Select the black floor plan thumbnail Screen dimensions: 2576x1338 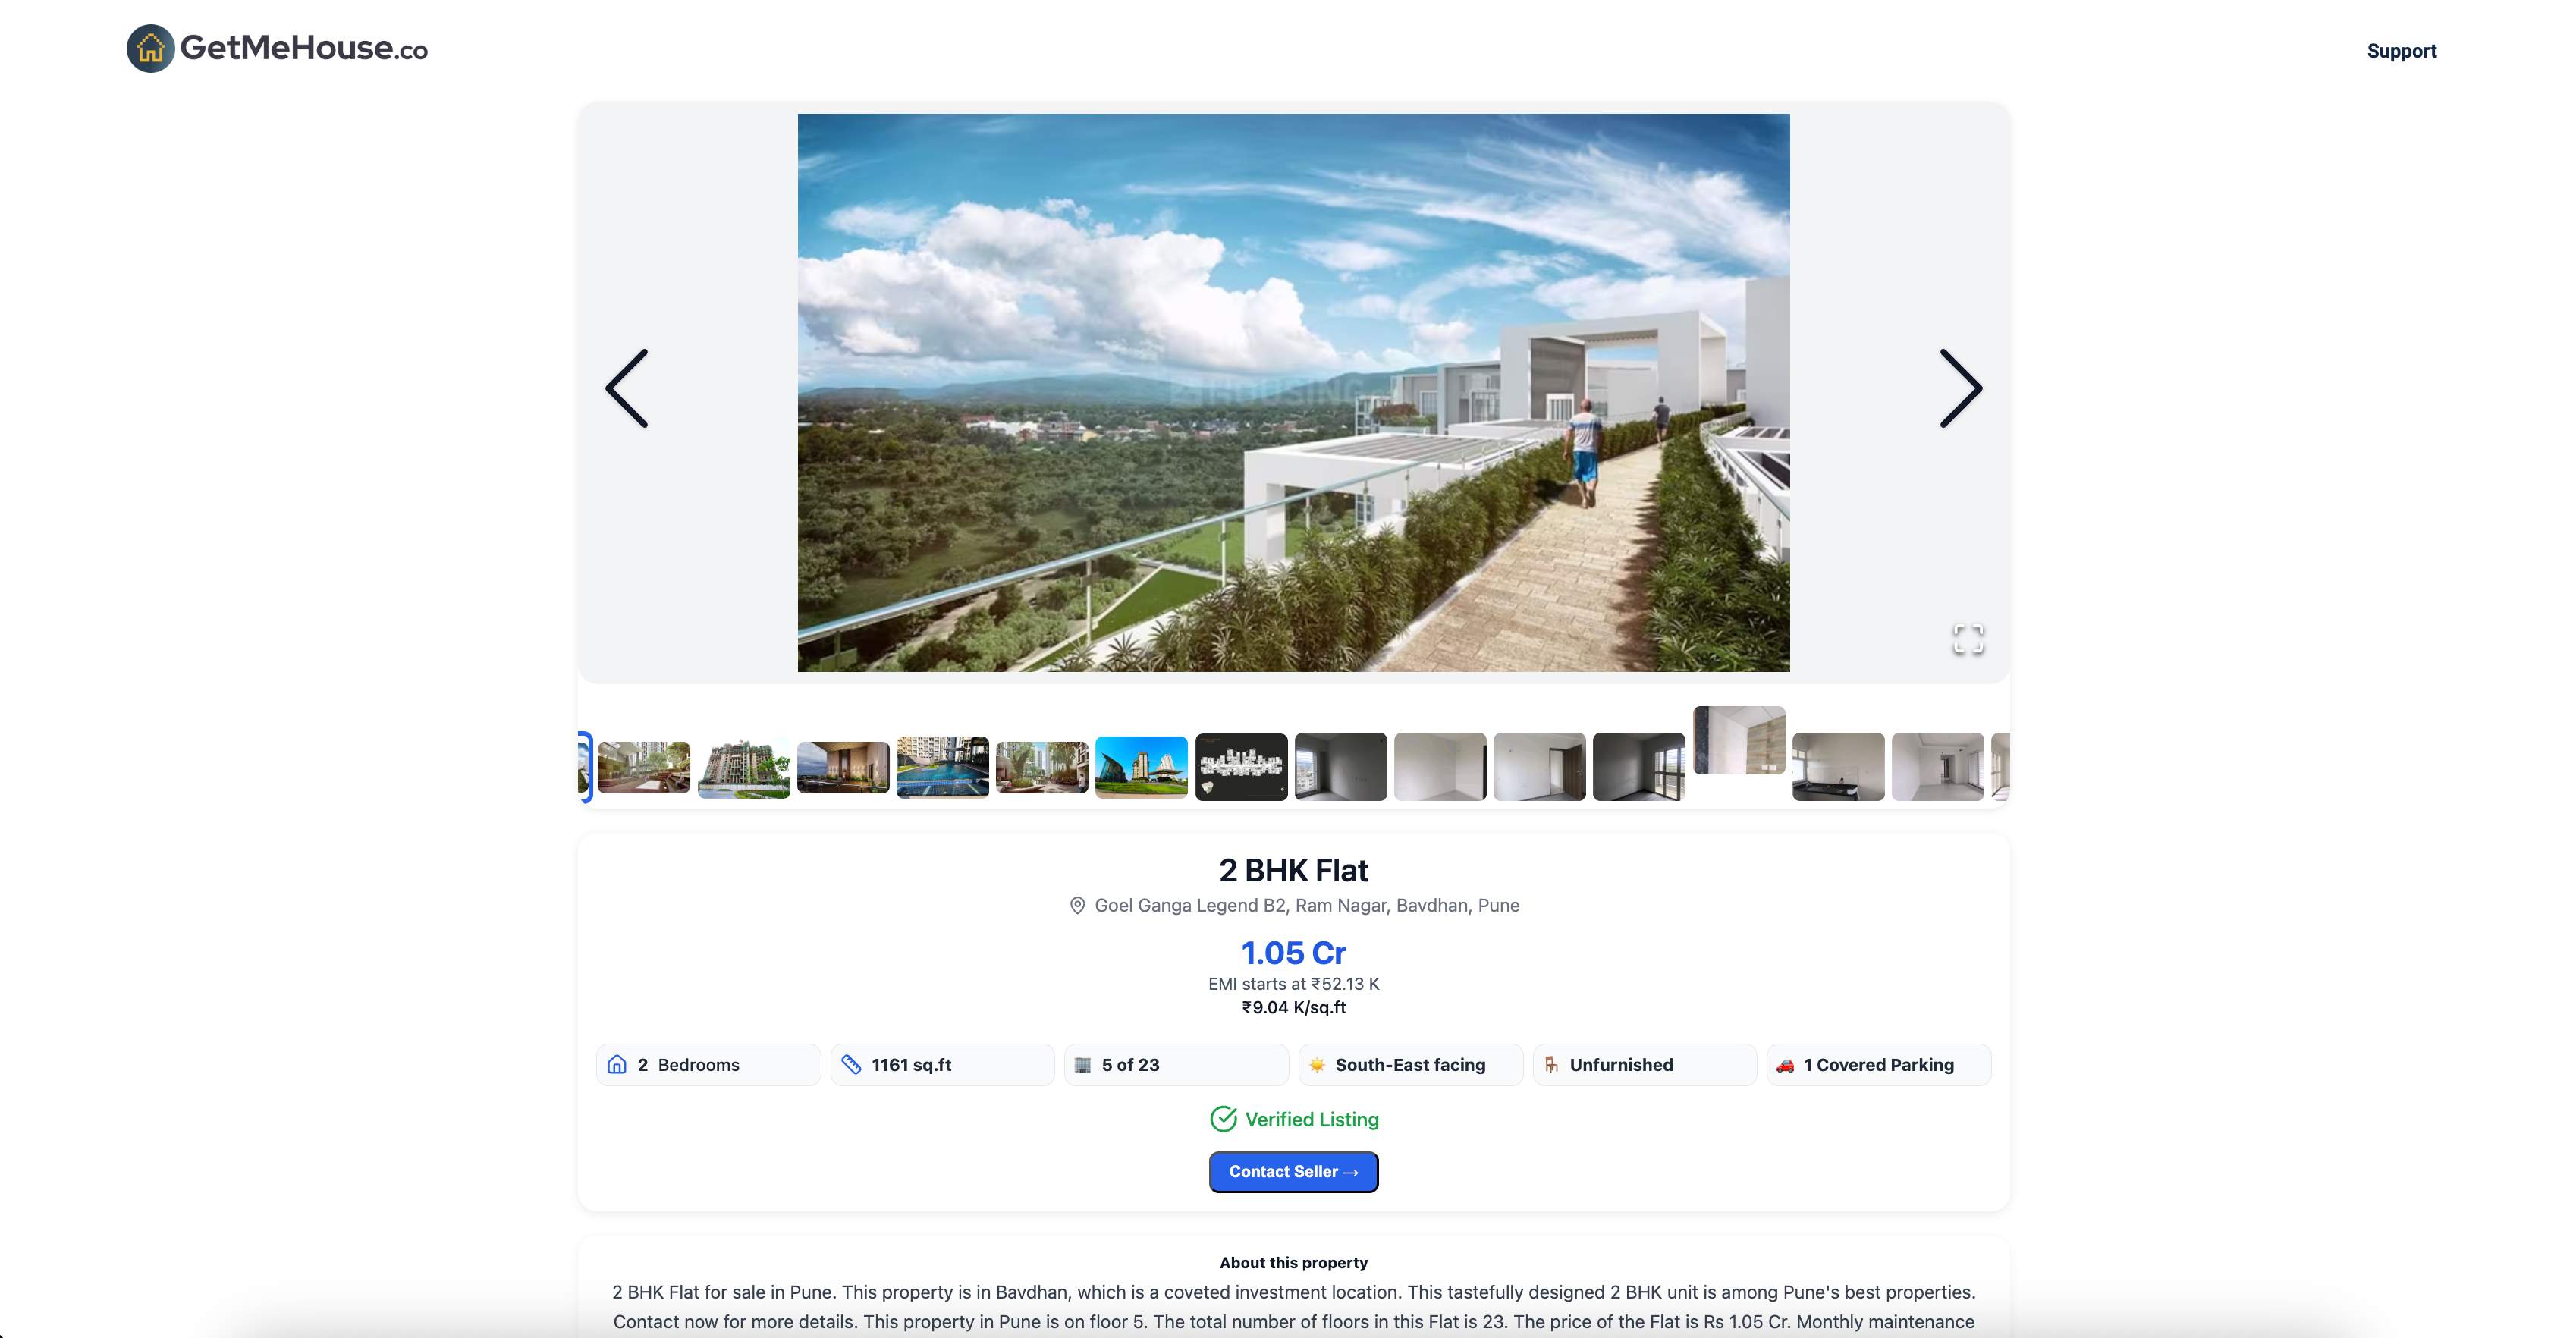coord(1241,767)
